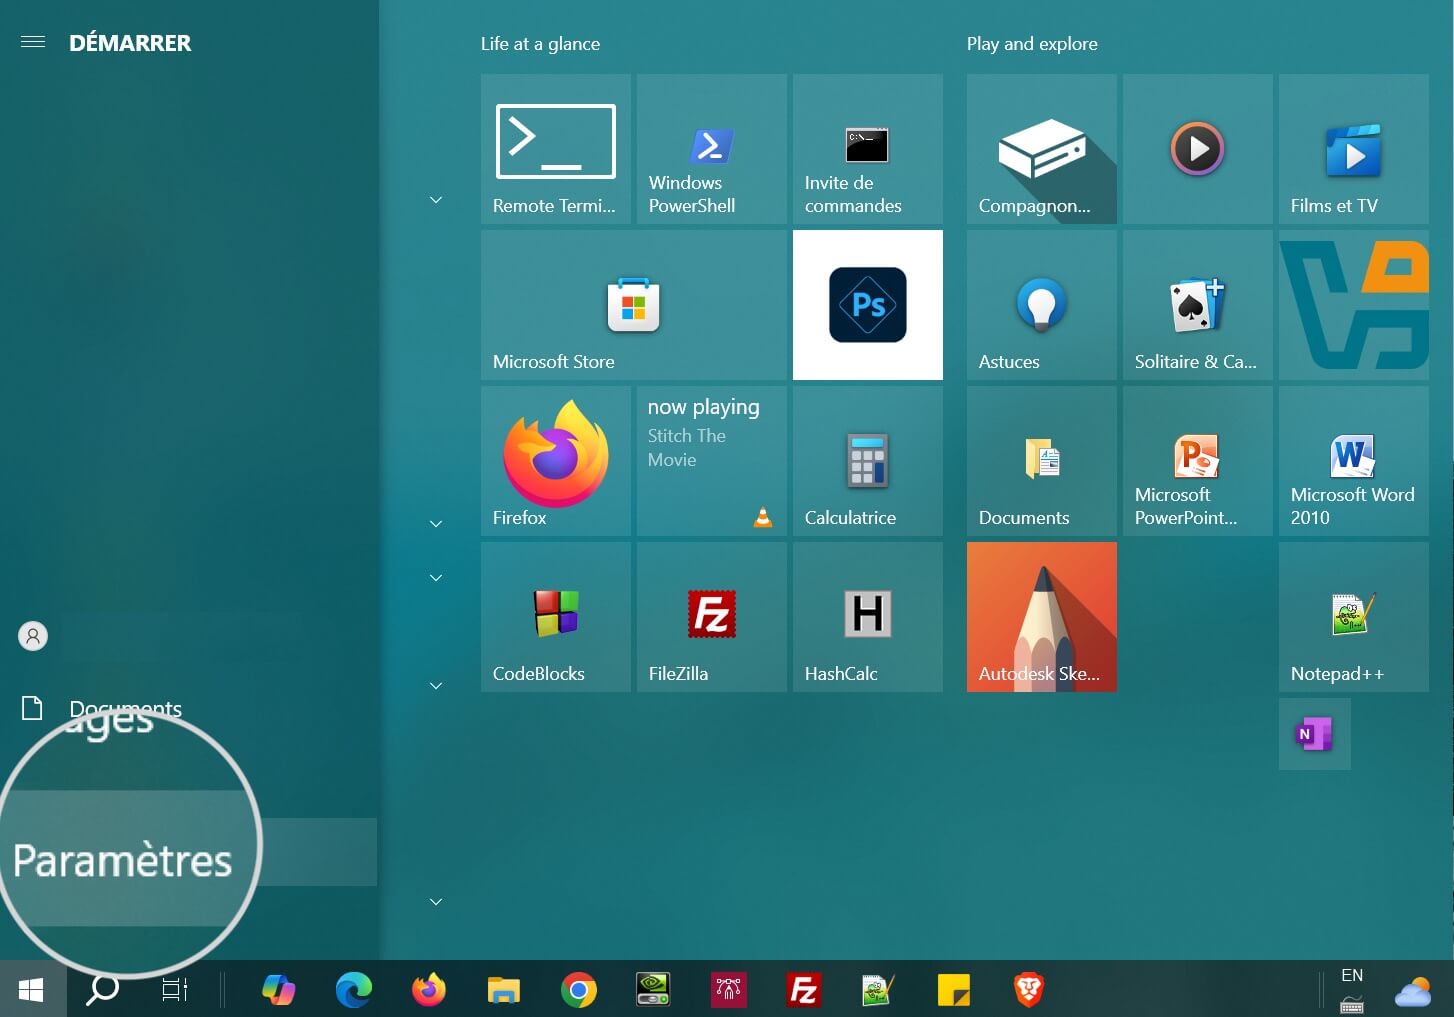Open the HashCalc tile
This screenshot has height=1017, width=1454.
coord(868,617)
